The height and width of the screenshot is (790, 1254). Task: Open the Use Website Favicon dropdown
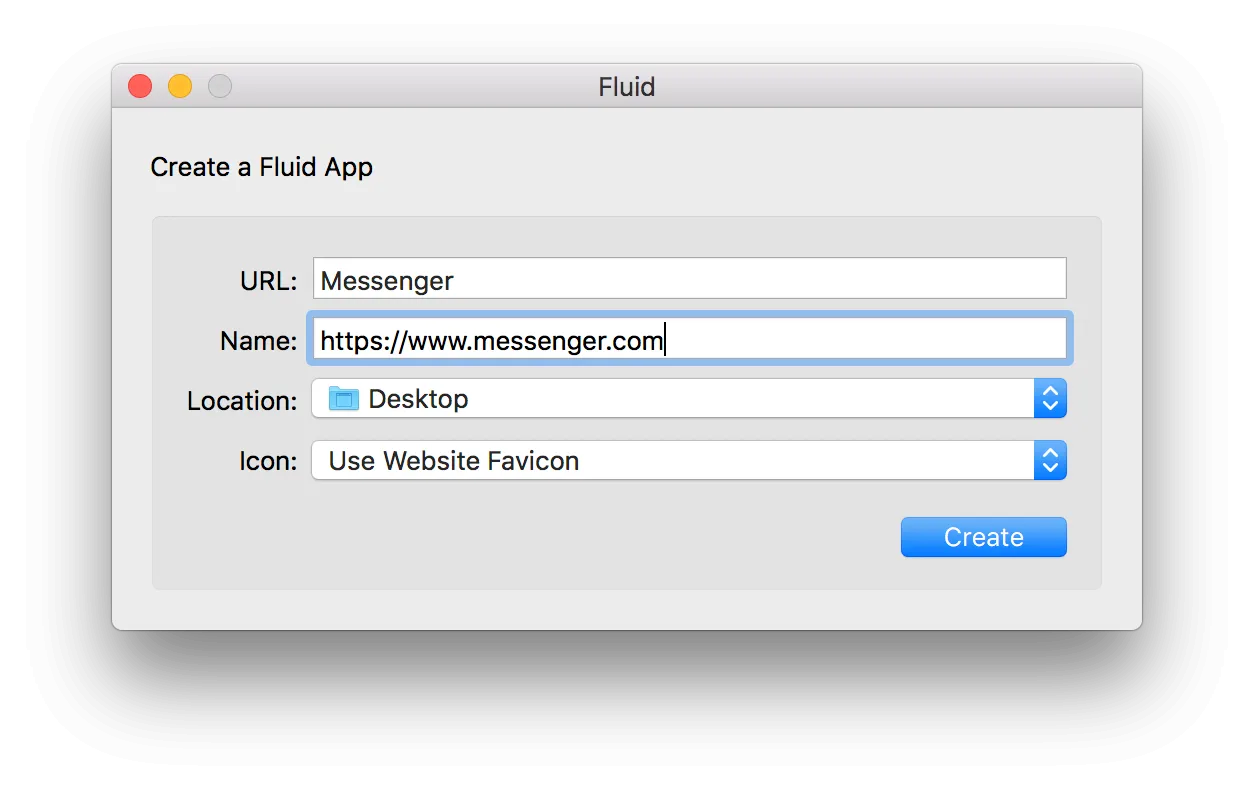tap(689, 460)
